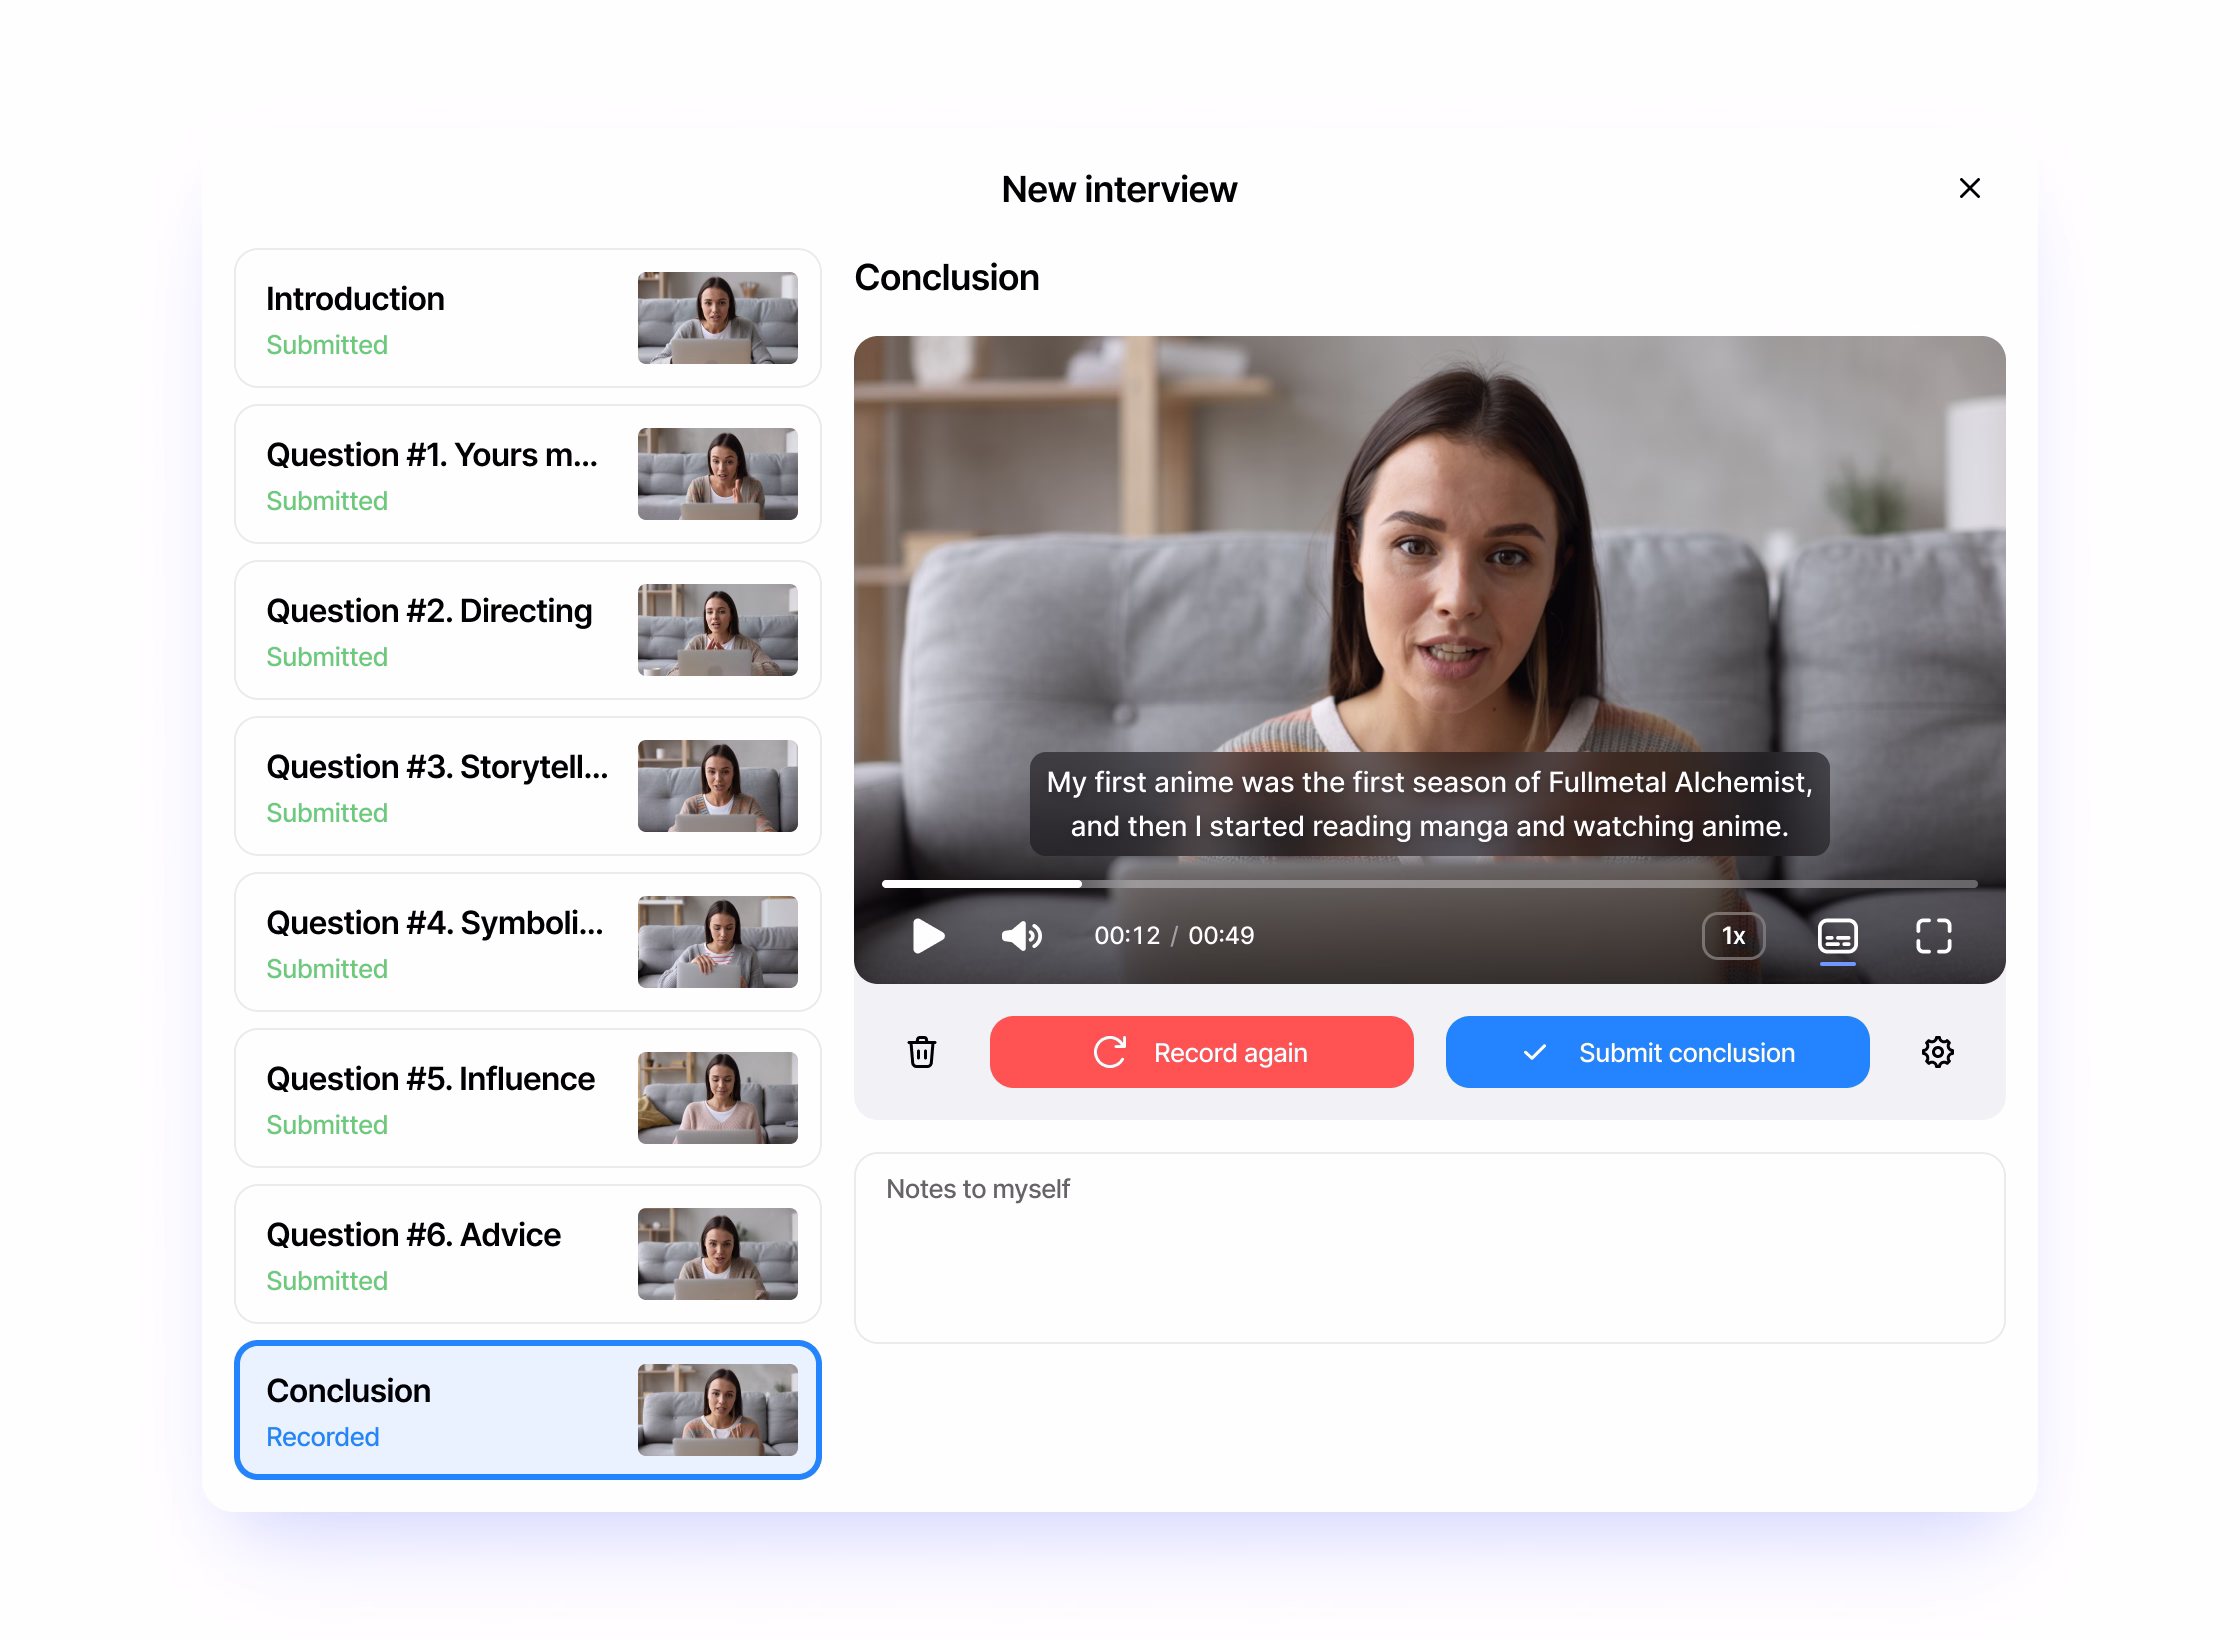Click Question #5 Influence thumbnail

pyautogui.click(x=718, y=1098)
